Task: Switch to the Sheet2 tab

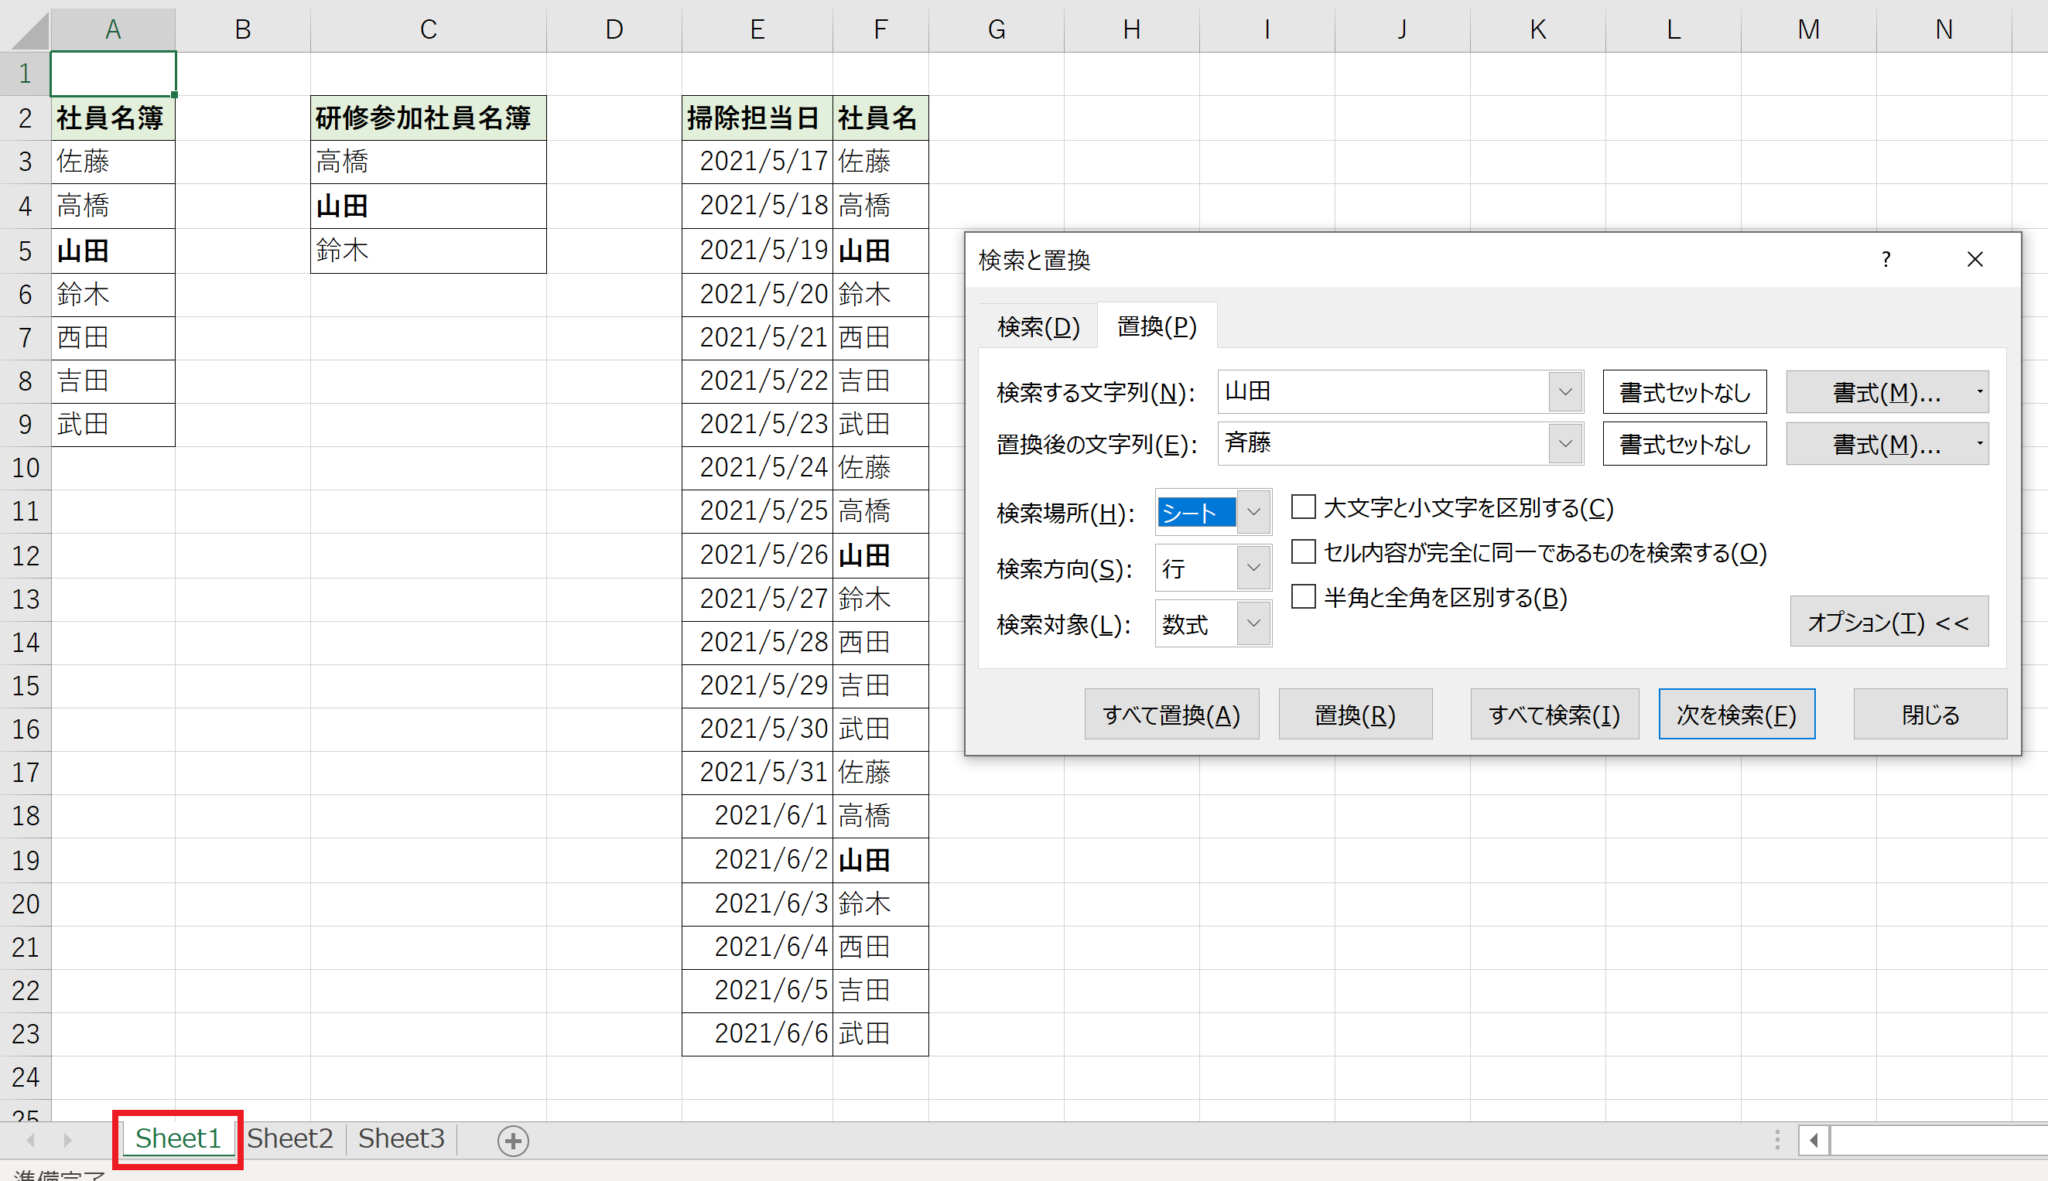Action: (x=290, y=1139)
